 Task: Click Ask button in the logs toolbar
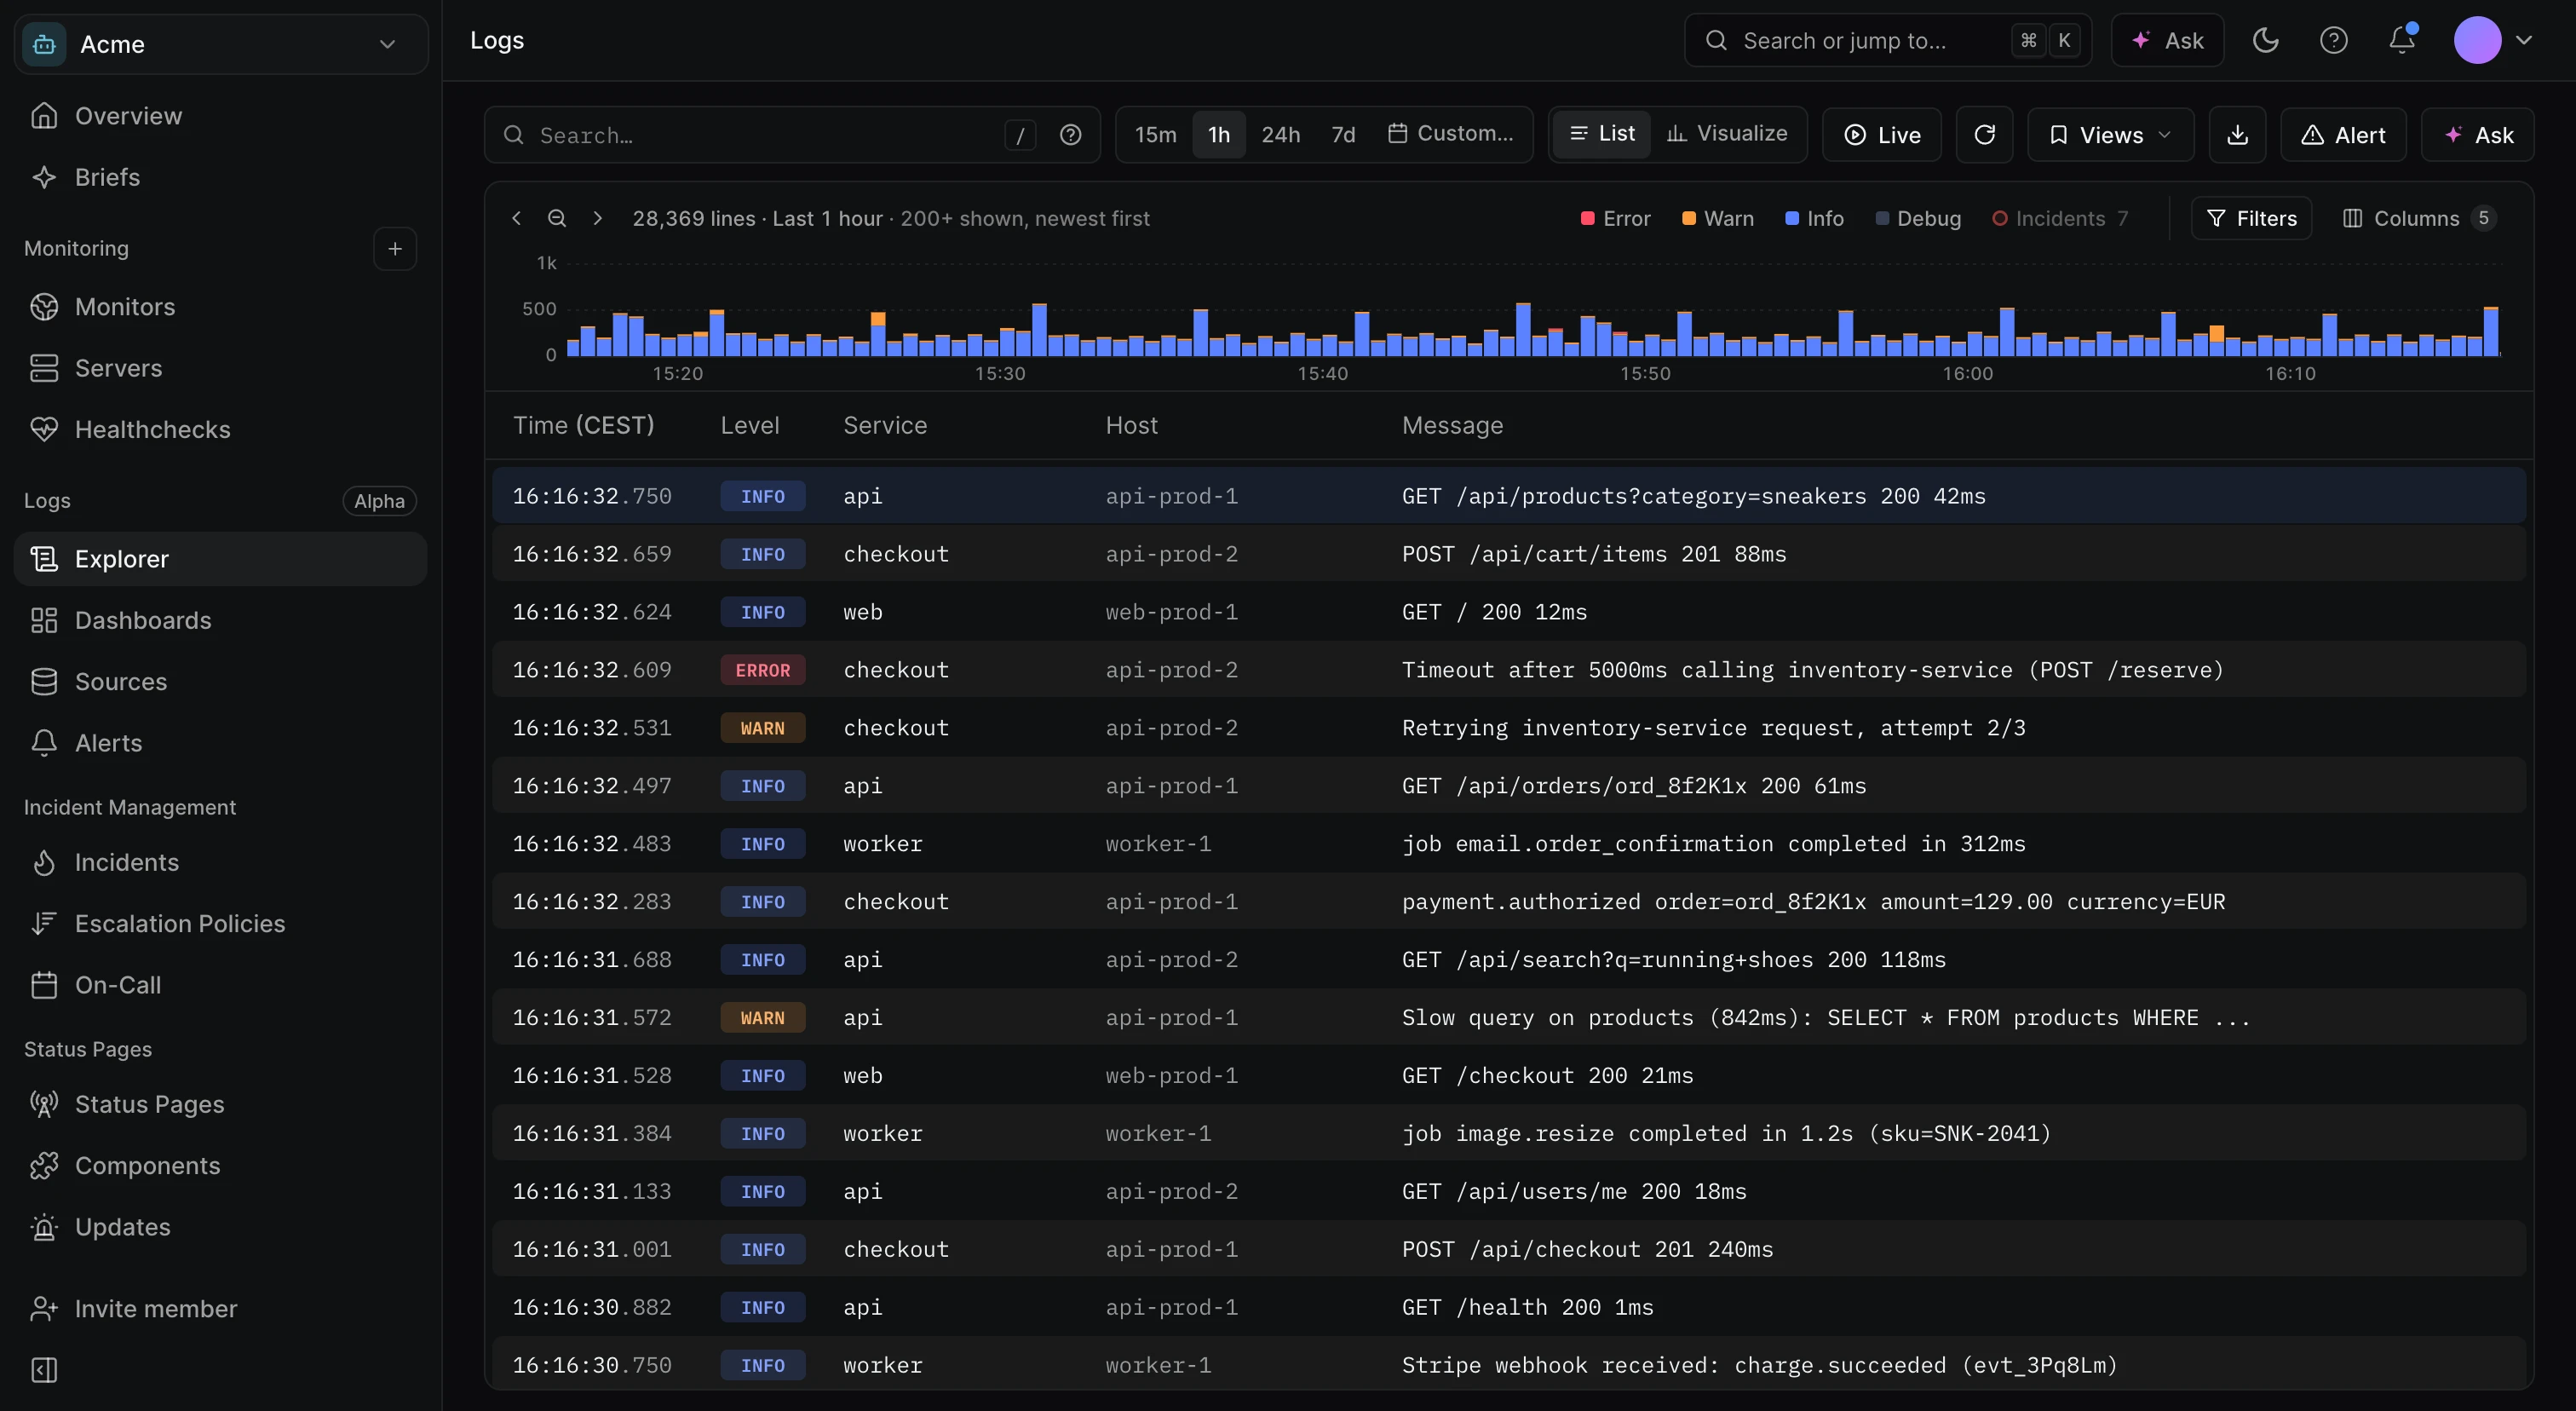(2477, 135)
